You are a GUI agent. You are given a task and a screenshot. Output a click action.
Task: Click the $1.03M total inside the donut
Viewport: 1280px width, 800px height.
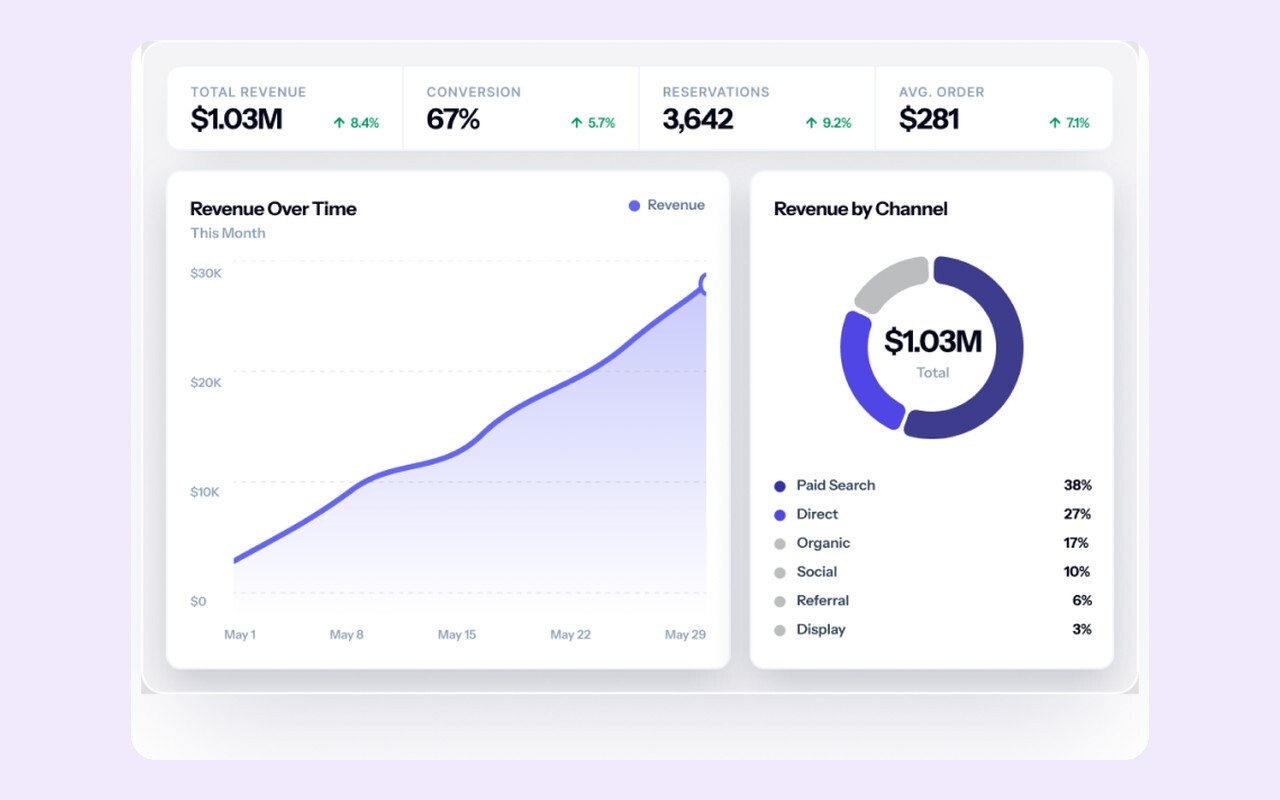pos(933,341)
